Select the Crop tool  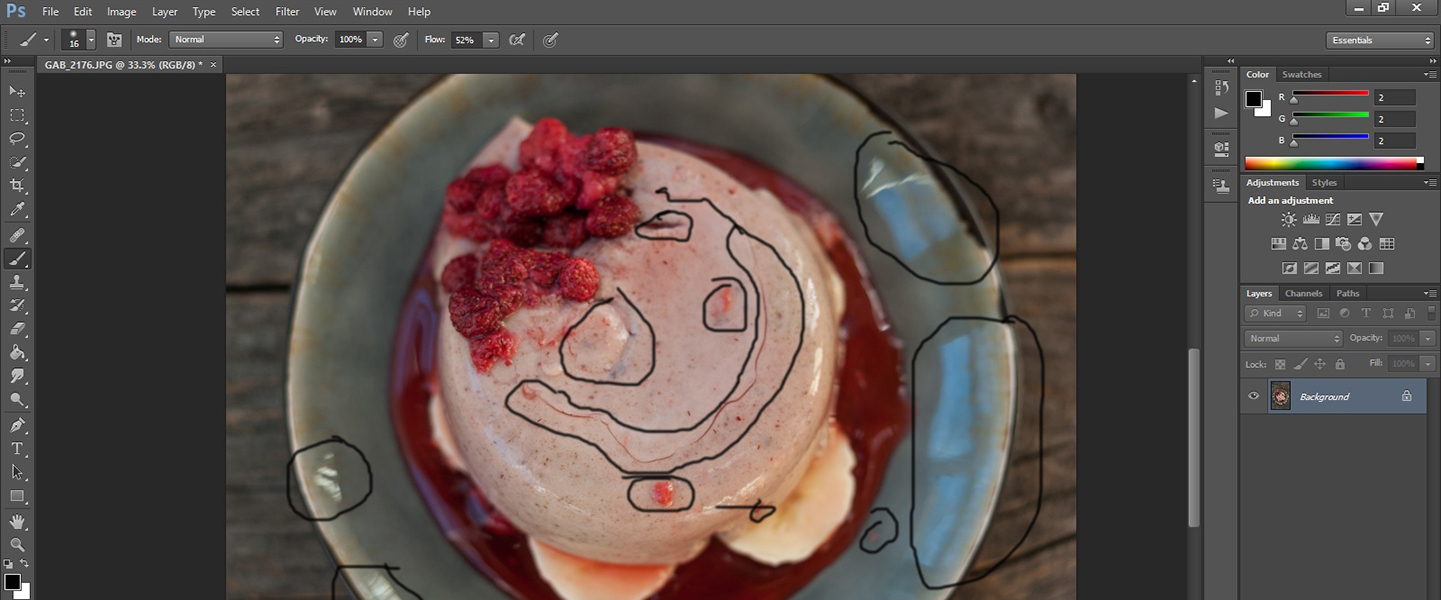(17, 186)
